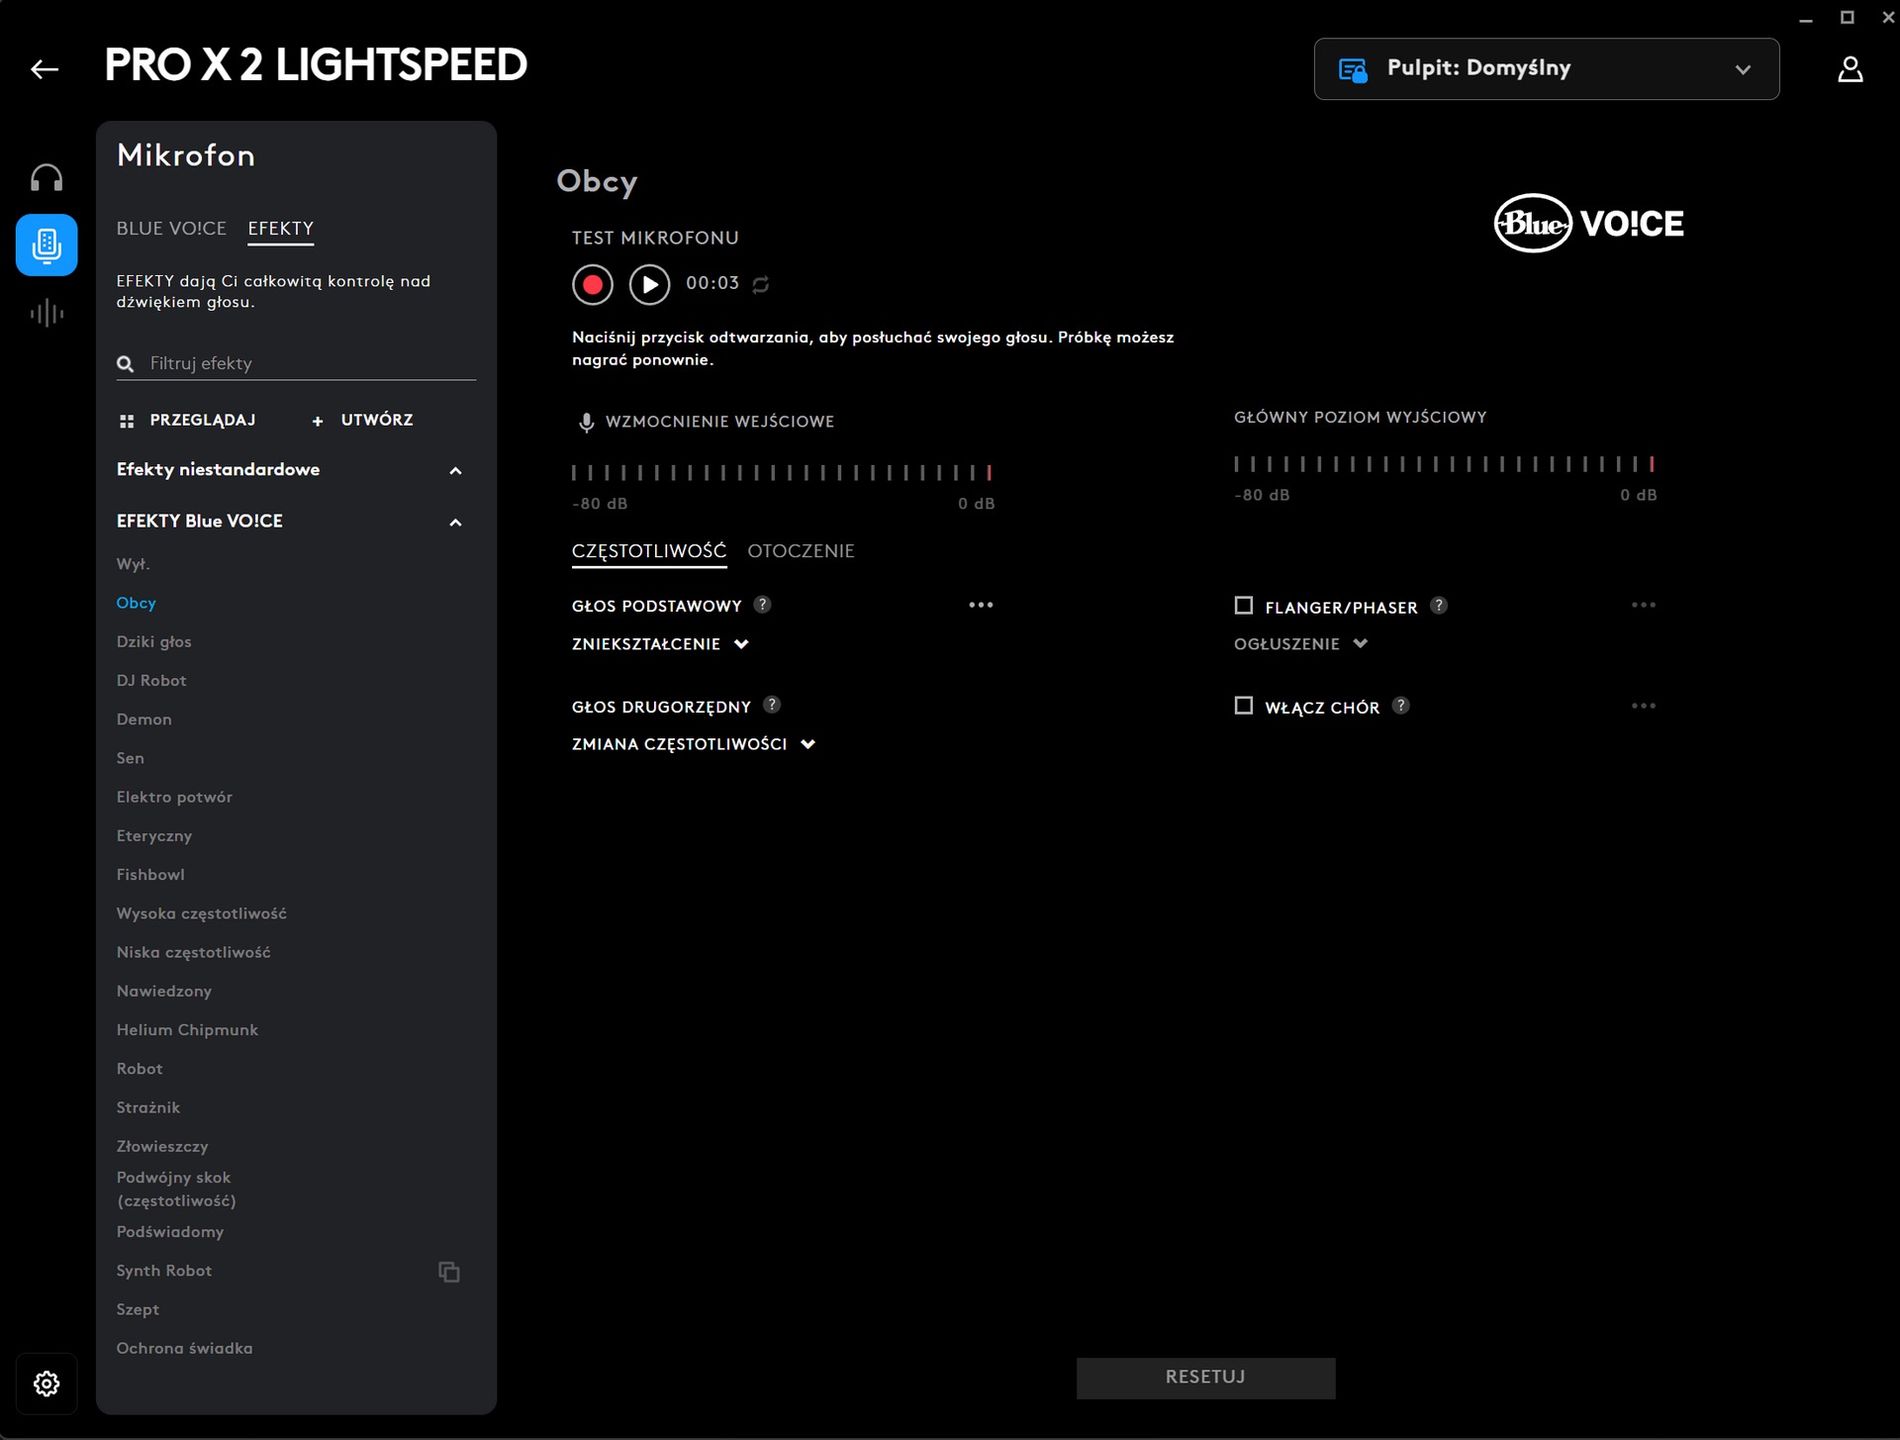The image size is (1900, 1440).
Task: Click help icon beside GŁOS PODSTAWOWY
Action: coord(762,604)
